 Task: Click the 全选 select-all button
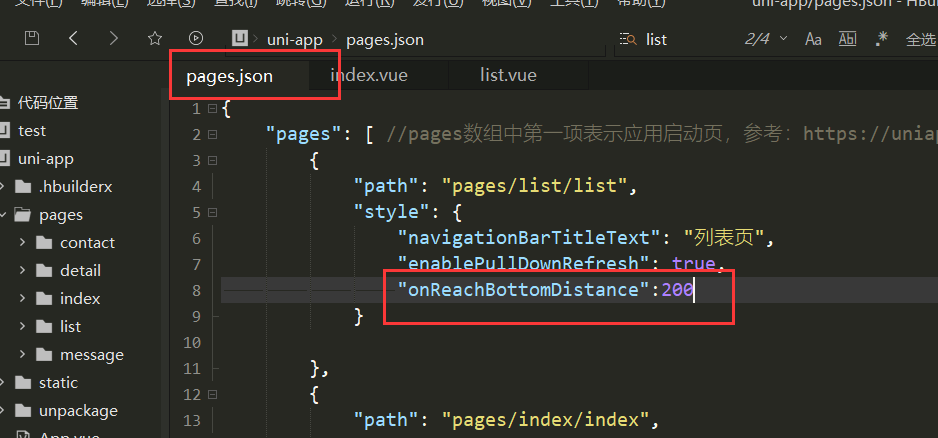coord(921,40)
